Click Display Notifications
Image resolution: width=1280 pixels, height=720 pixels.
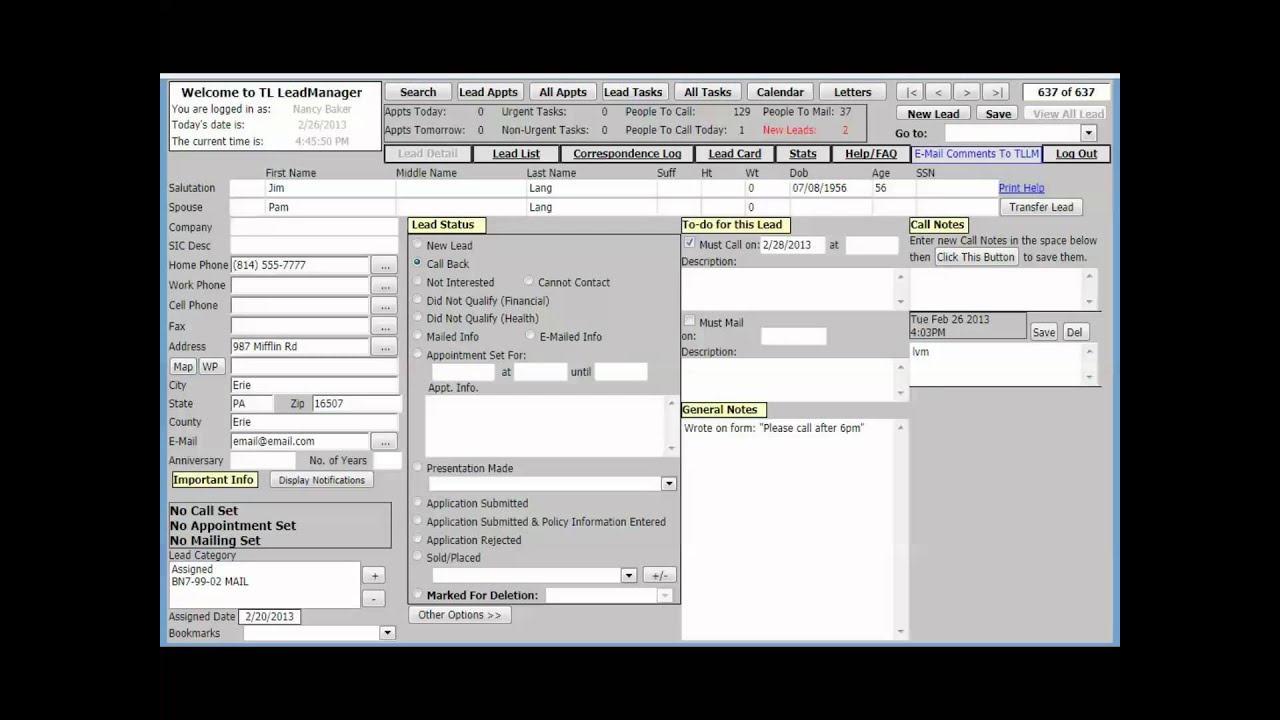(x=322, y=480)
